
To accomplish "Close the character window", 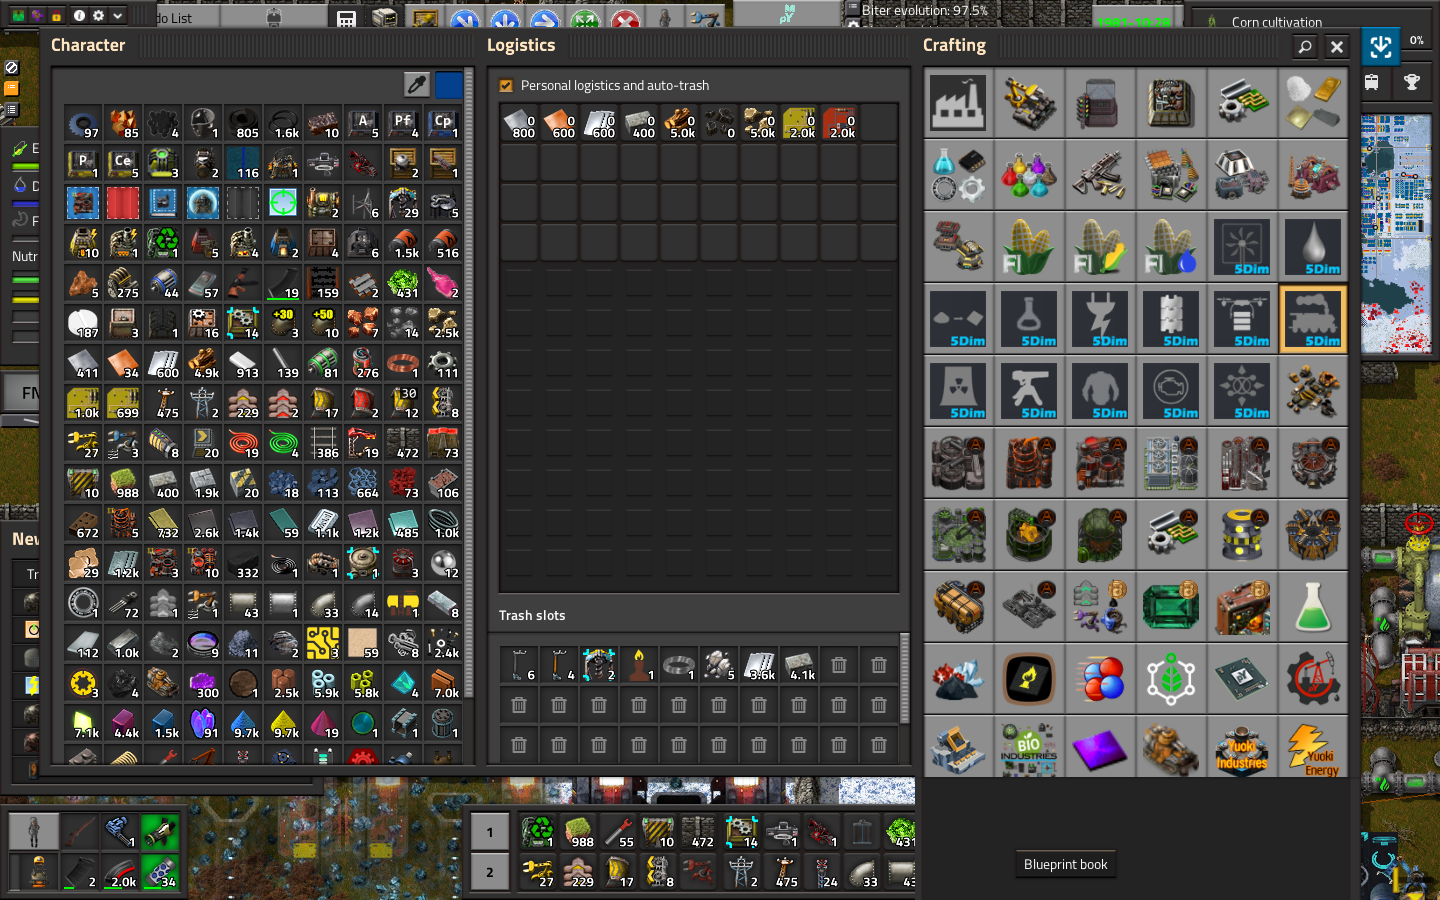I will (x=1337, y=47).
